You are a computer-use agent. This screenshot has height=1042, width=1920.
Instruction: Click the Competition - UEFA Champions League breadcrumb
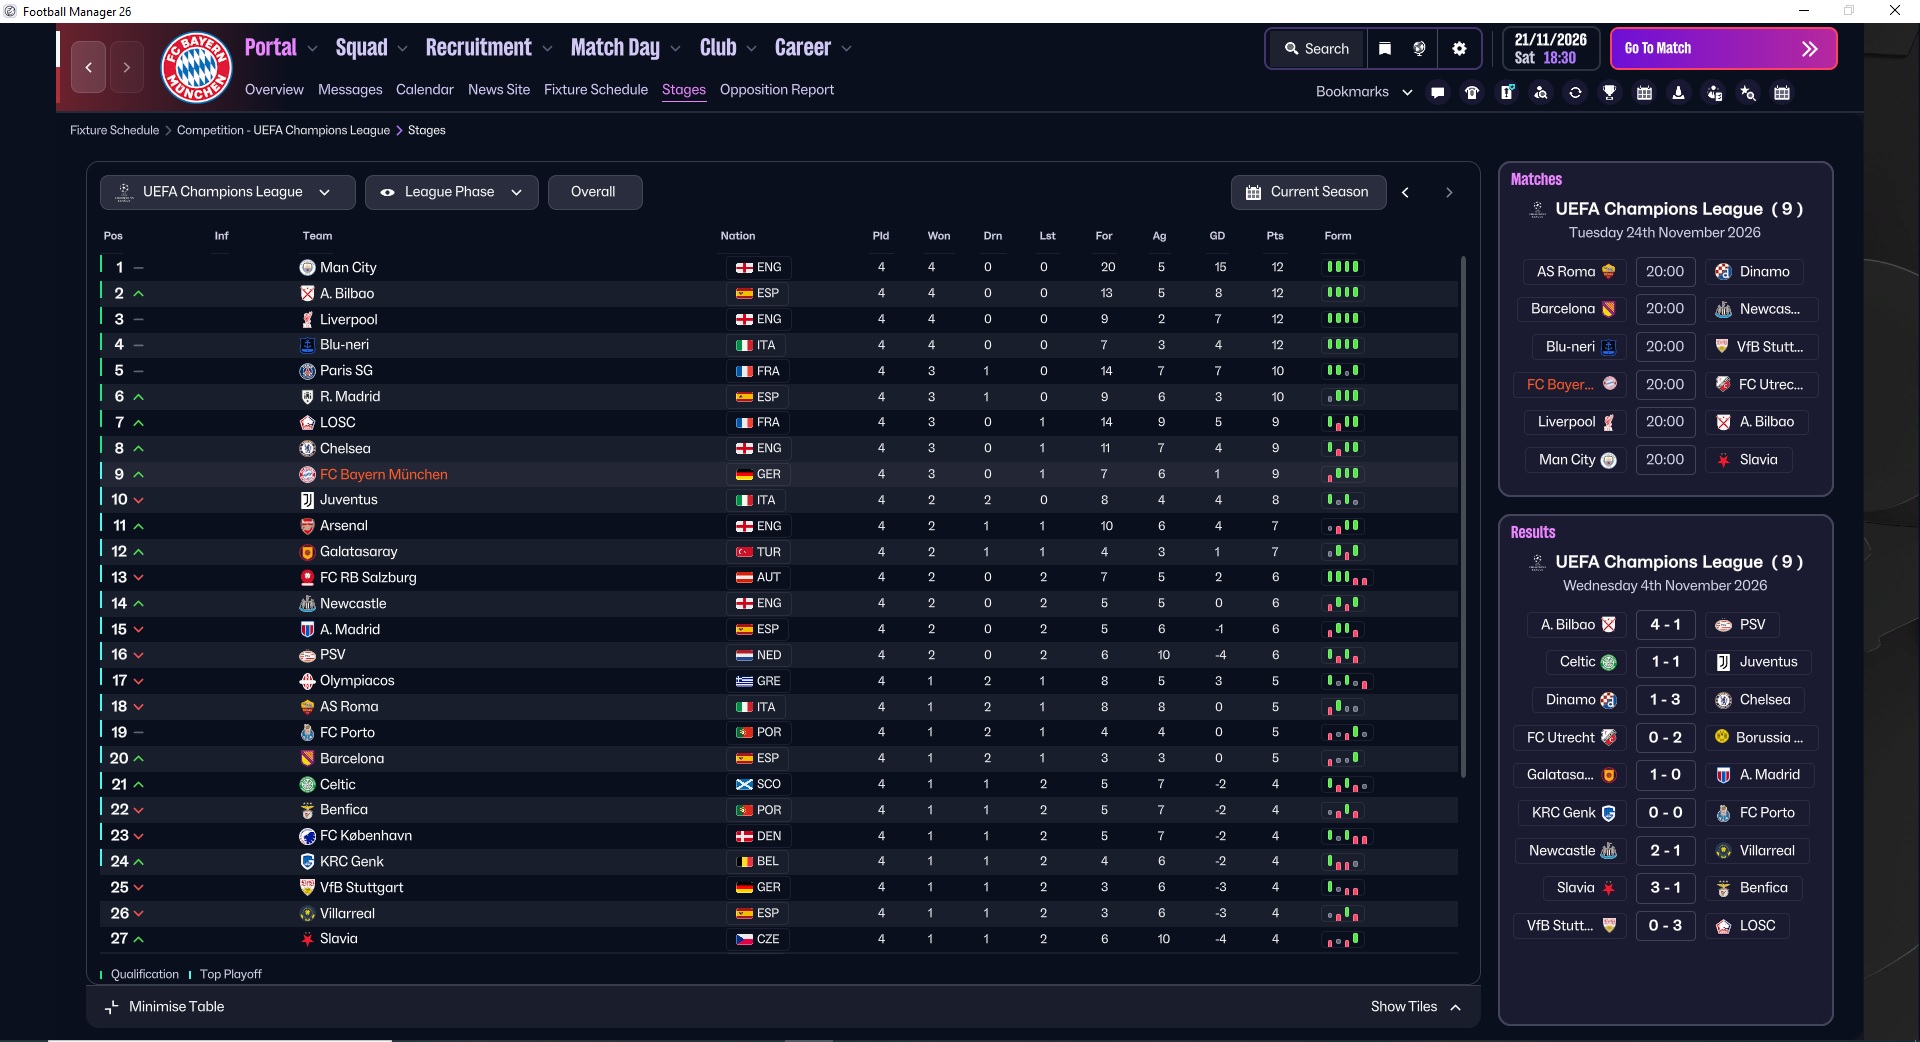tap(283, 130)
